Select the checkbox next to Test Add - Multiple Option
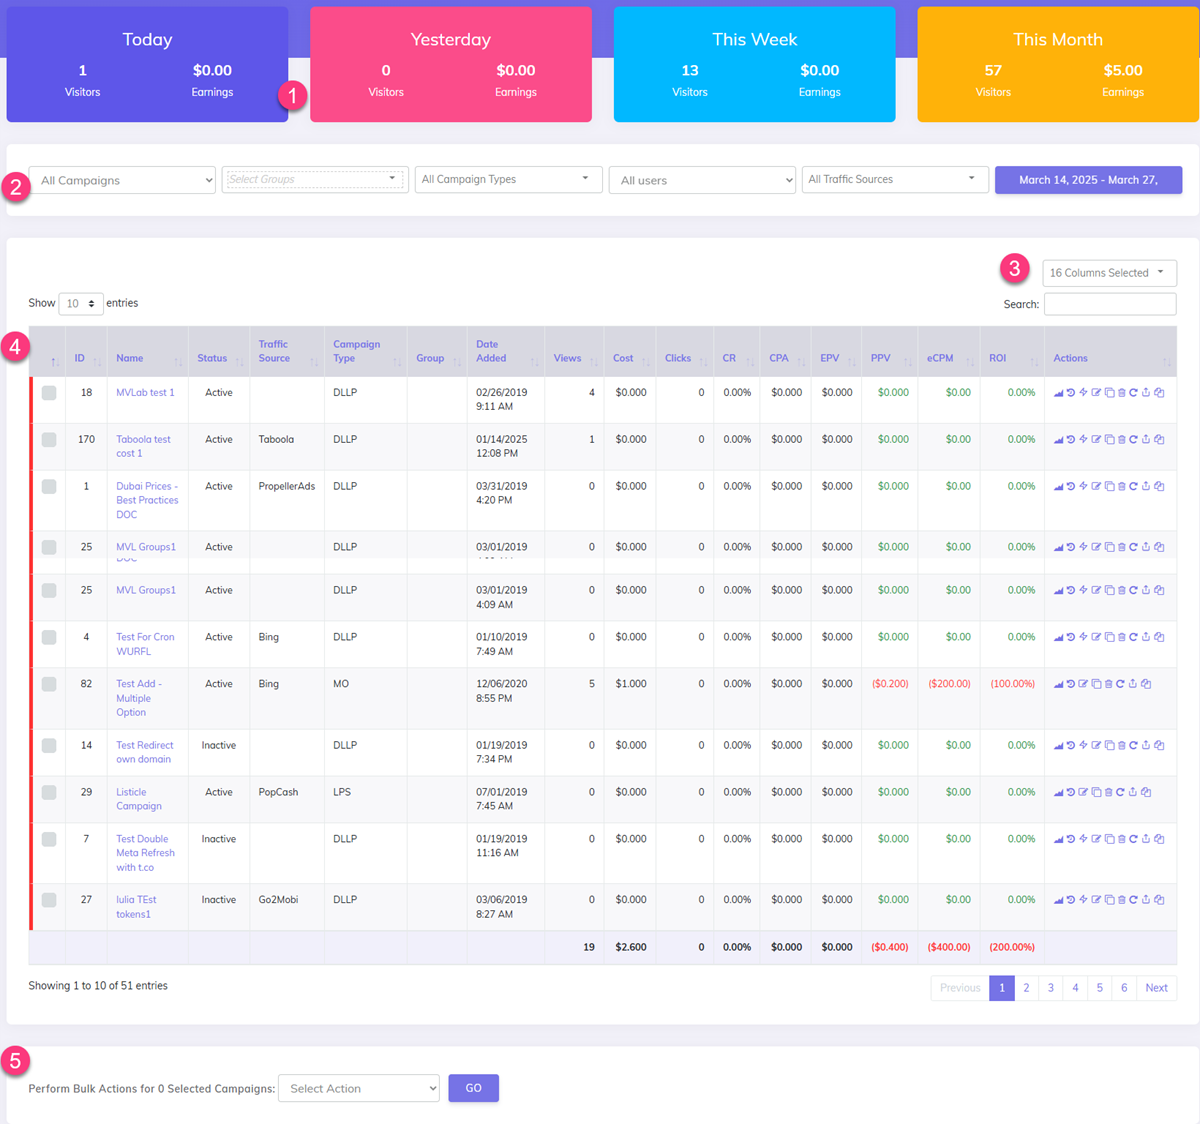1200x1124 pixels. click(x=47, y=683)
